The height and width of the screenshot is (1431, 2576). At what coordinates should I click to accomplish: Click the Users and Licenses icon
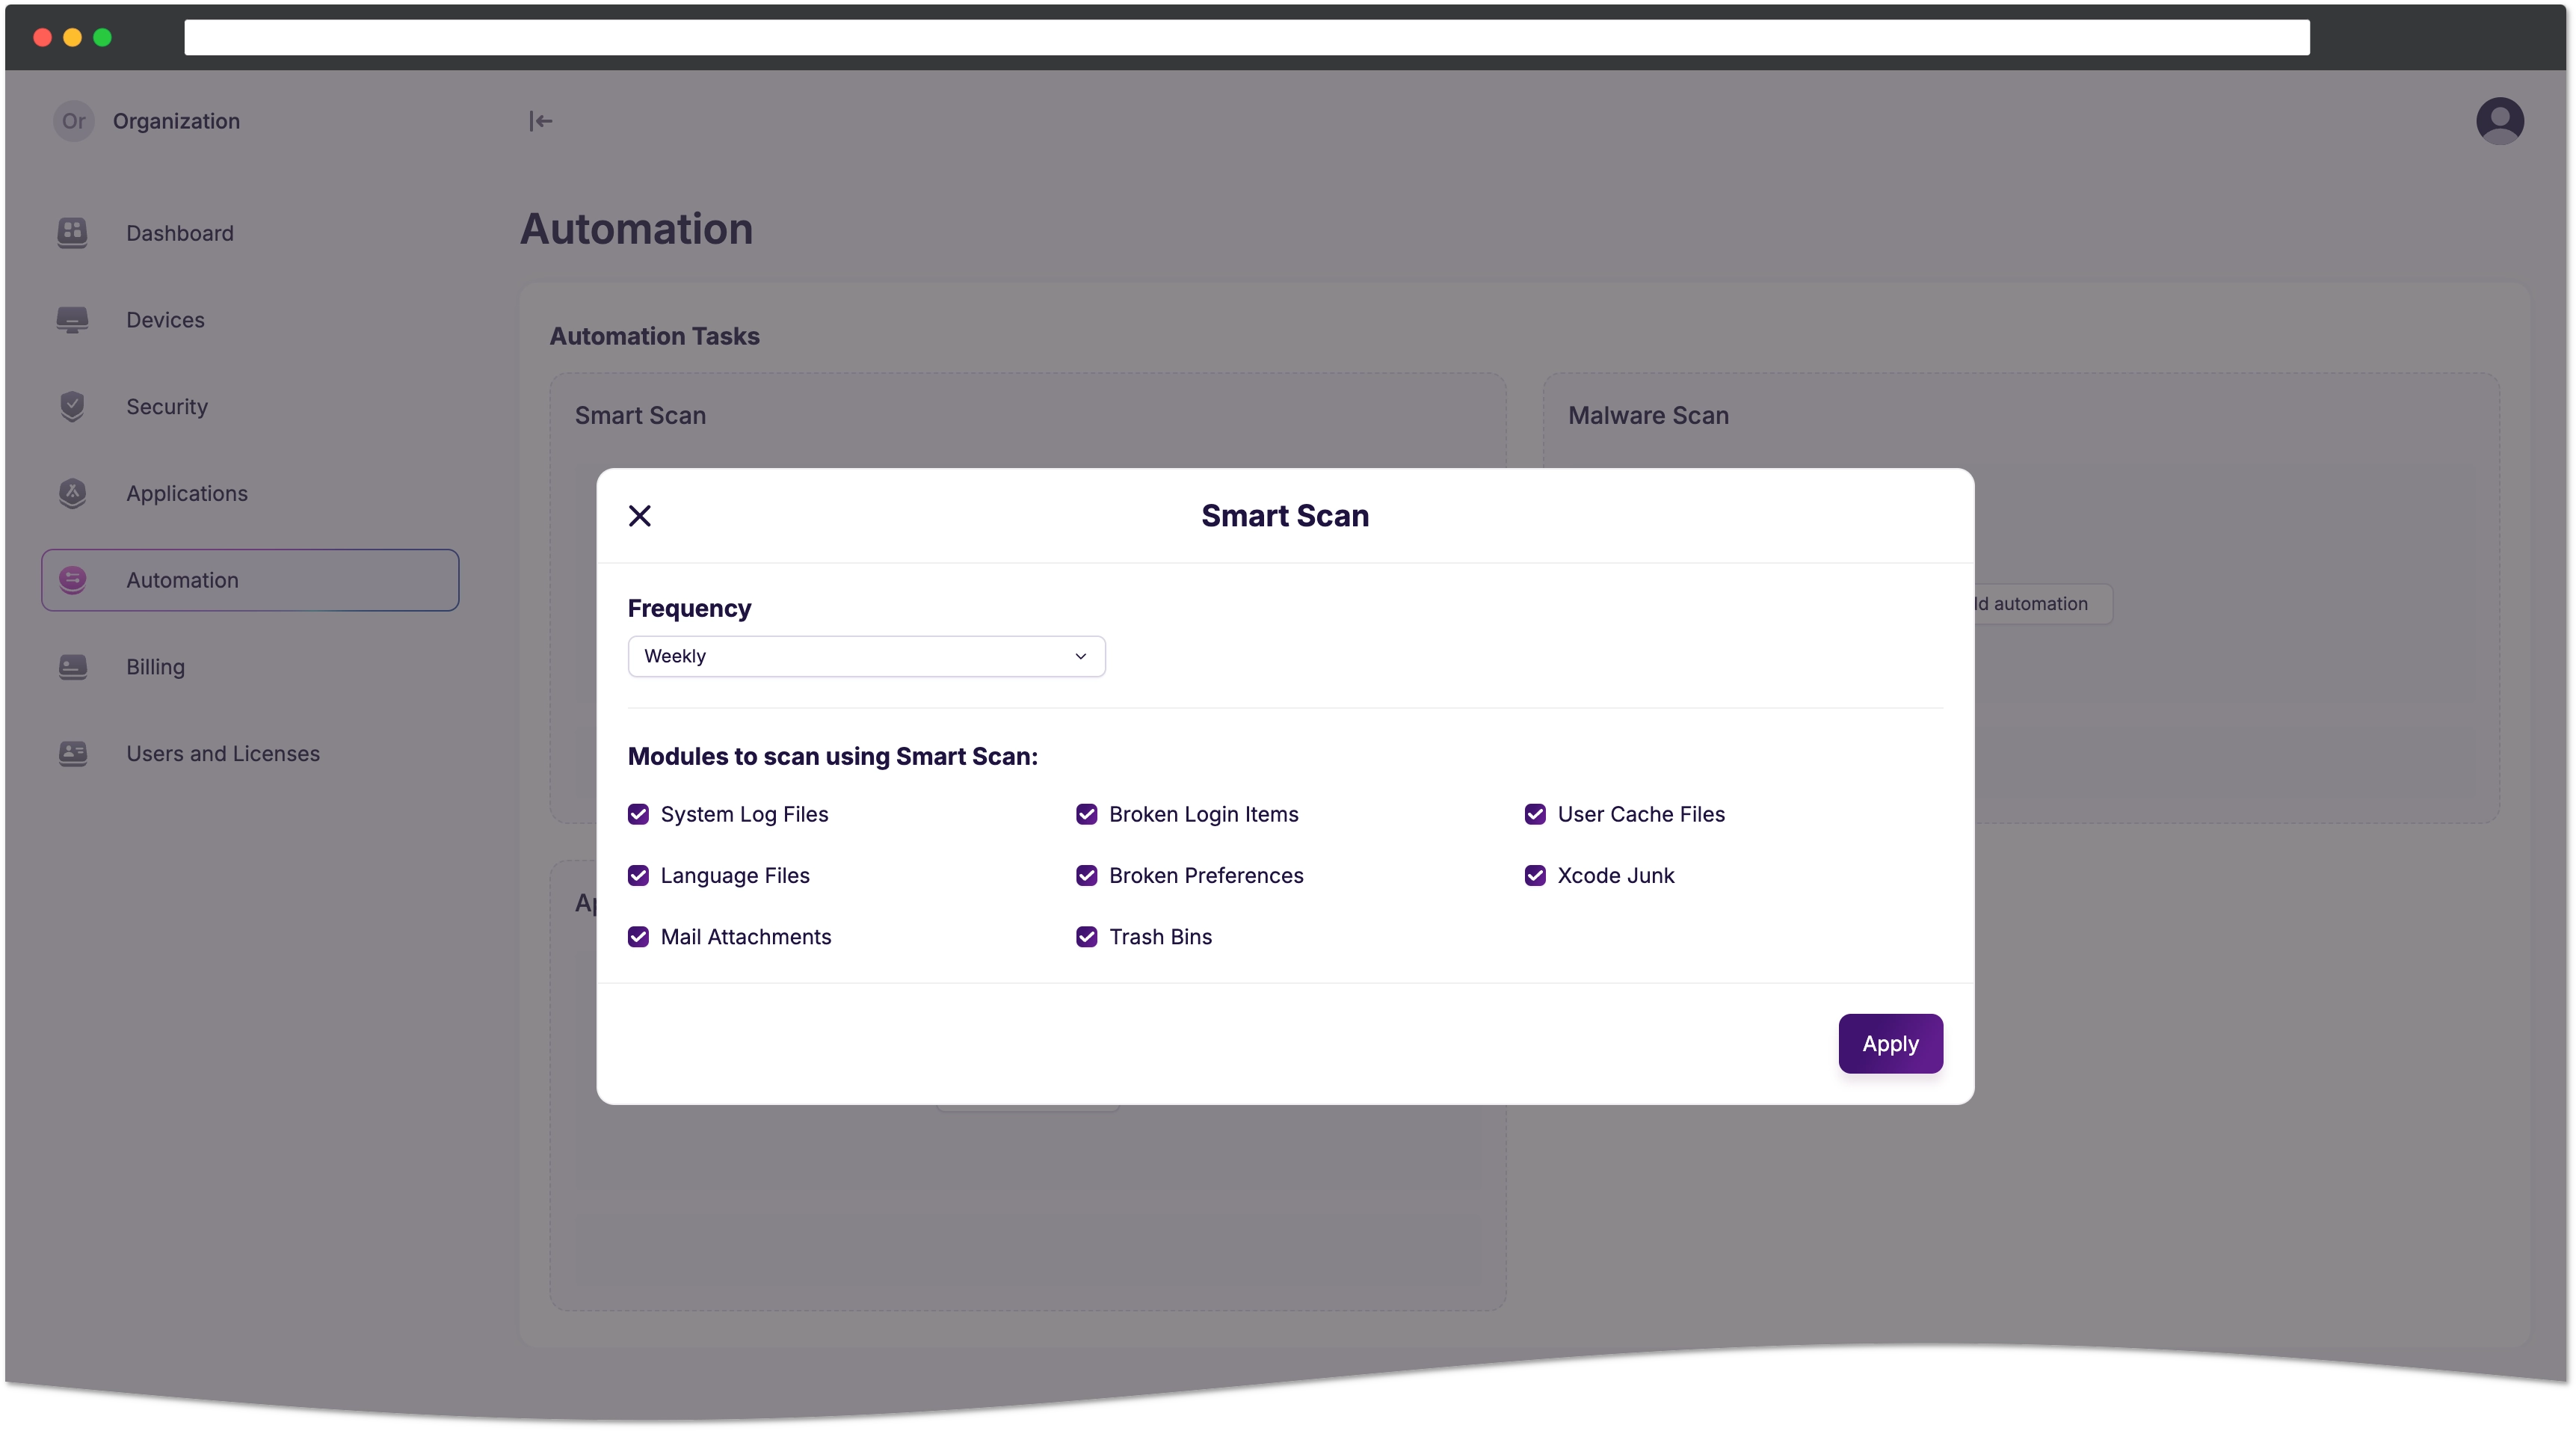(73, 752)
